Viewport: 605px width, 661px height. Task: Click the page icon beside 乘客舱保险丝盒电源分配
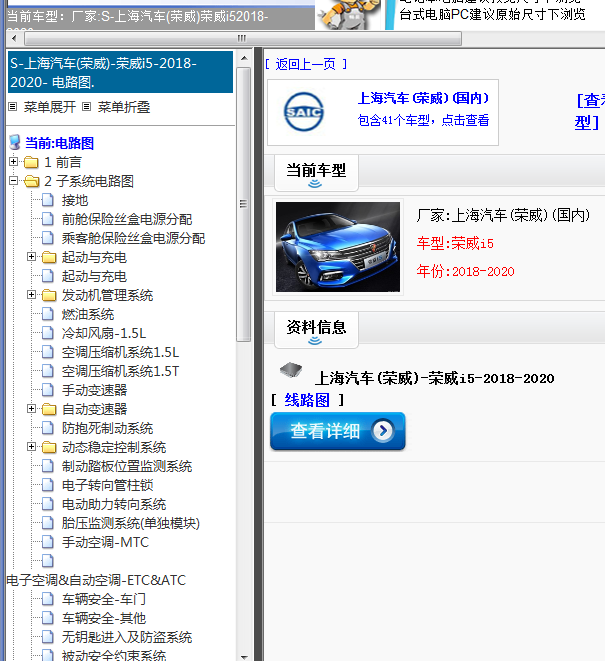click(x=48, y=238)
